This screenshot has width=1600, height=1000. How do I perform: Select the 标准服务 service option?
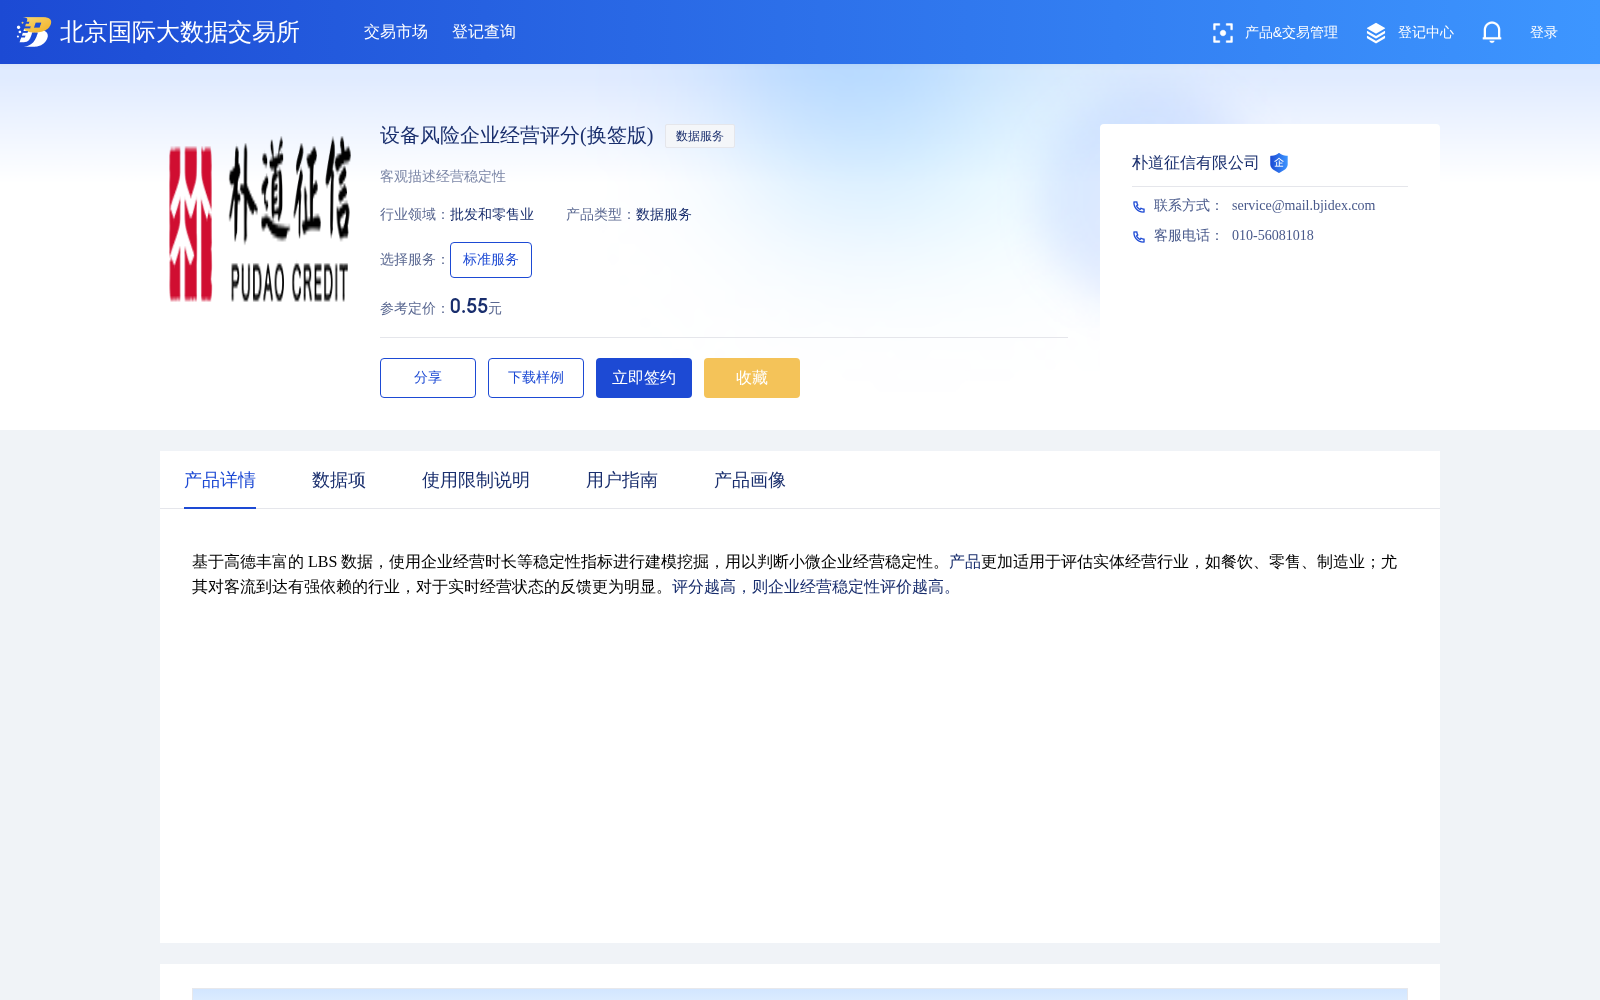(491, 260)
